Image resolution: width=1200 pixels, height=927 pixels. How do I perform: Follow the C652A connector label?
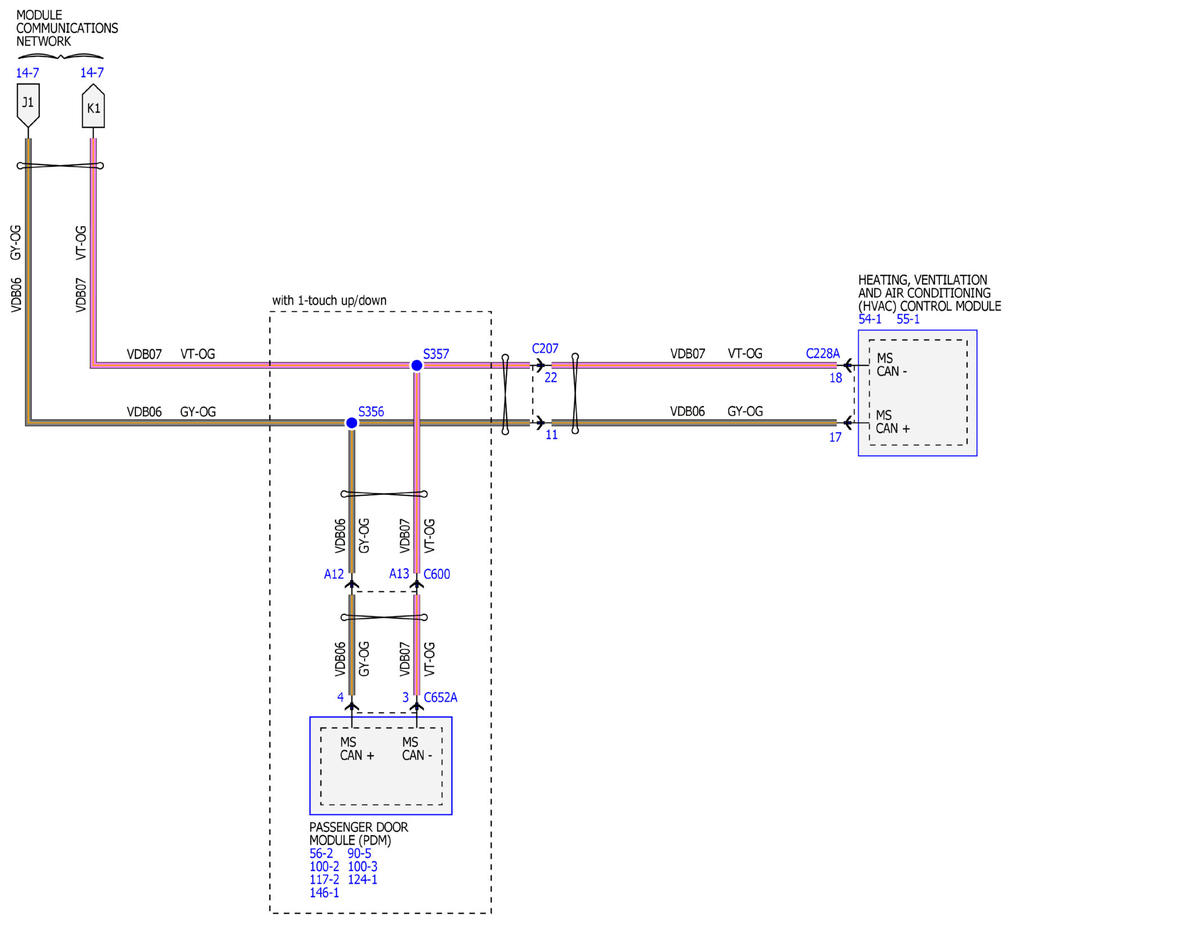[440, 697]
